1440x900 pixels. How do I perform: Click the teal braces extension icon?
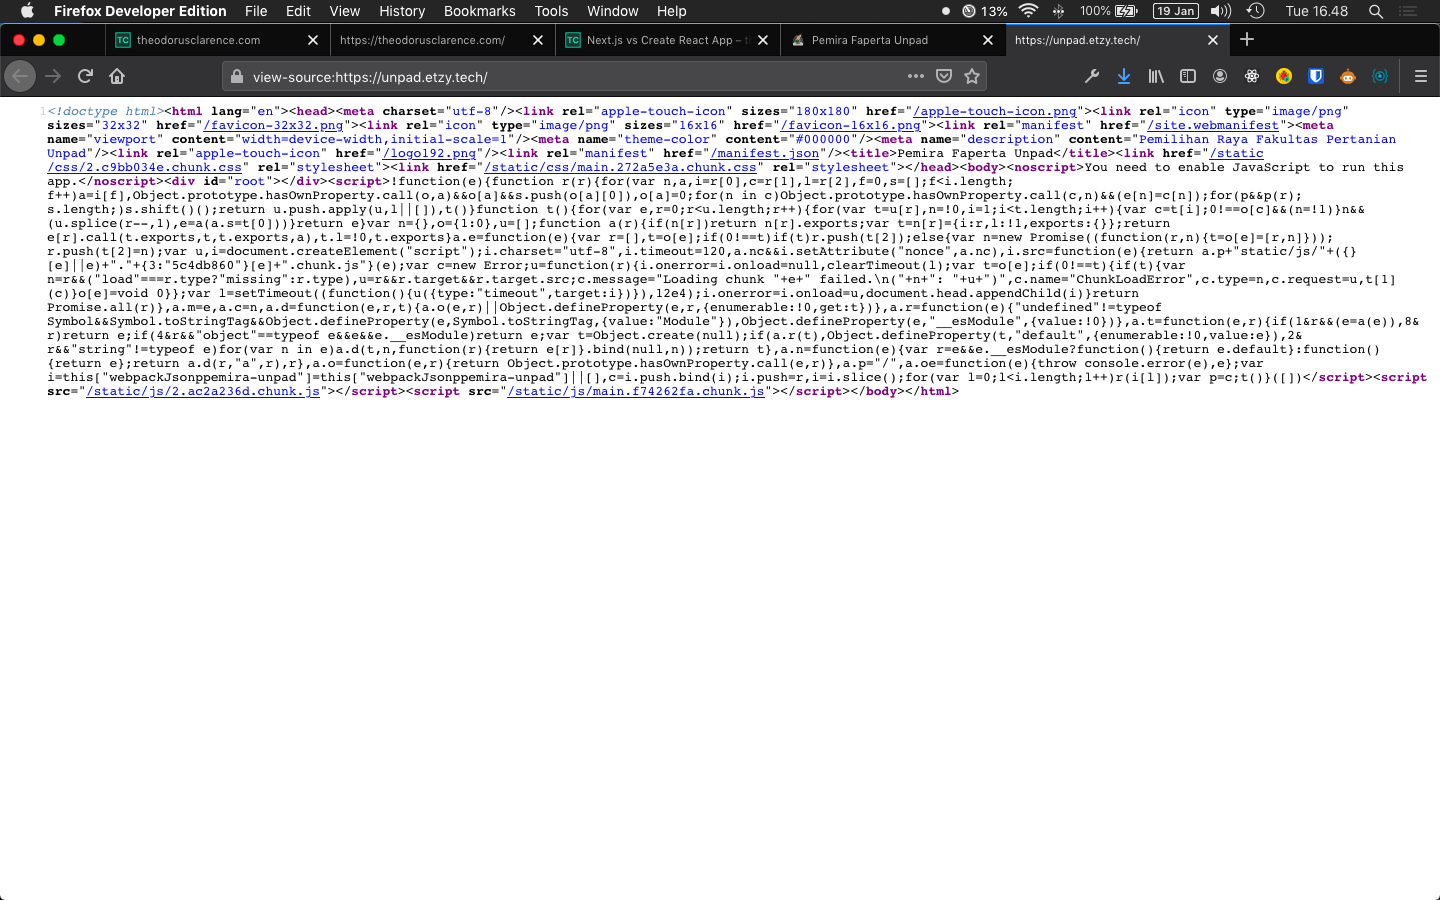point(1380,76)
